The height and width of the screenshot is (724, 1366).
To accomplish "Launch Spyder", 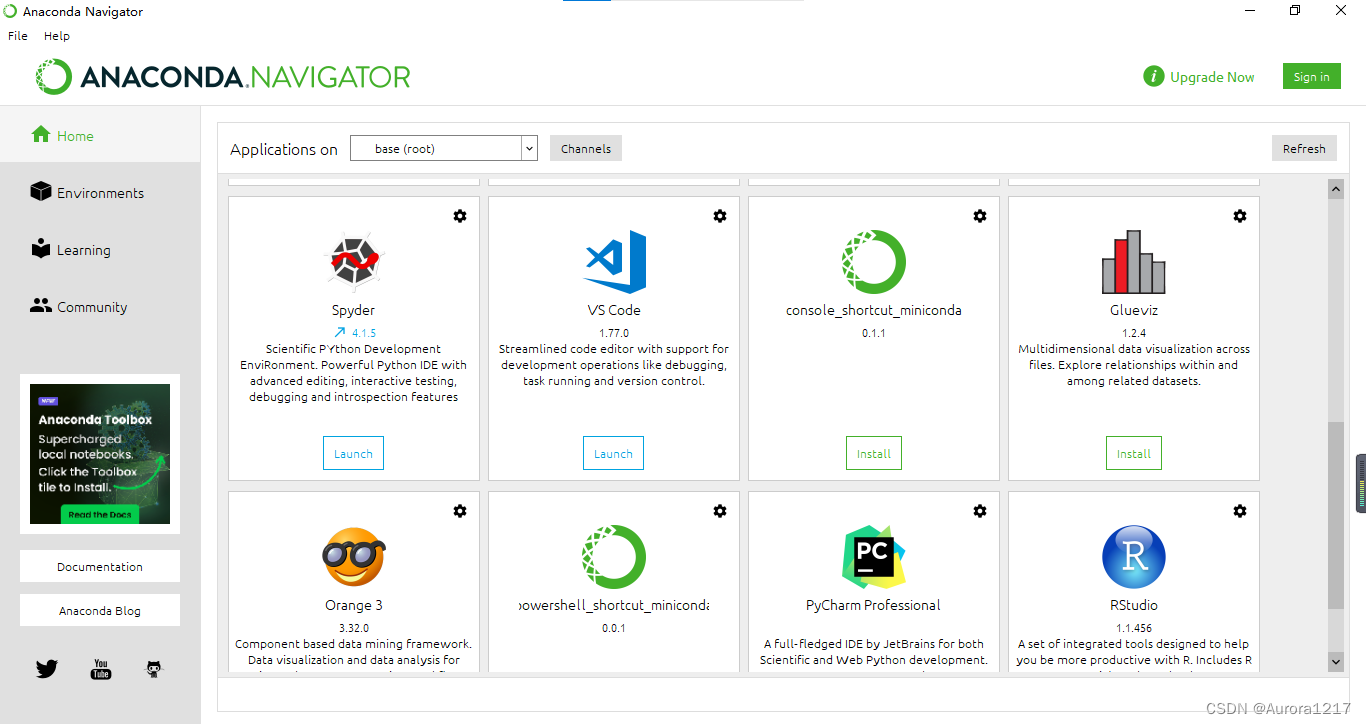I will 353,453.
